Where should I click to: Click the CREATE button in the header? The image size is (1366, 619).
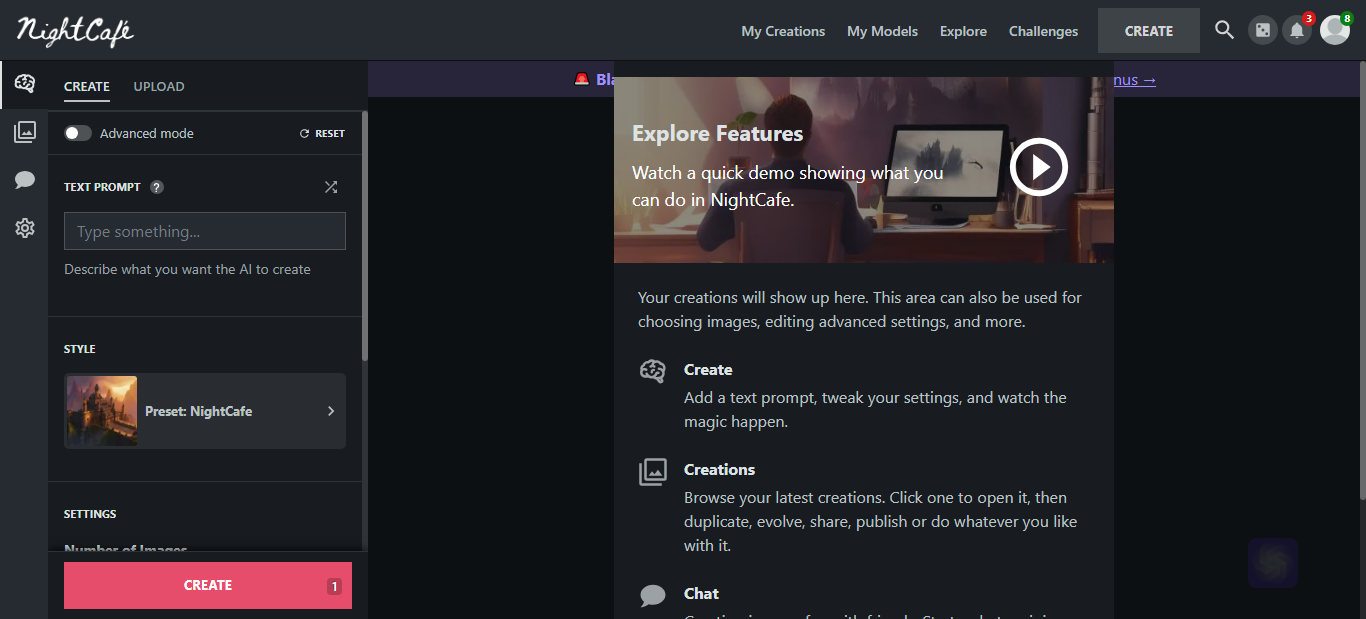[x=1149, y=31]
